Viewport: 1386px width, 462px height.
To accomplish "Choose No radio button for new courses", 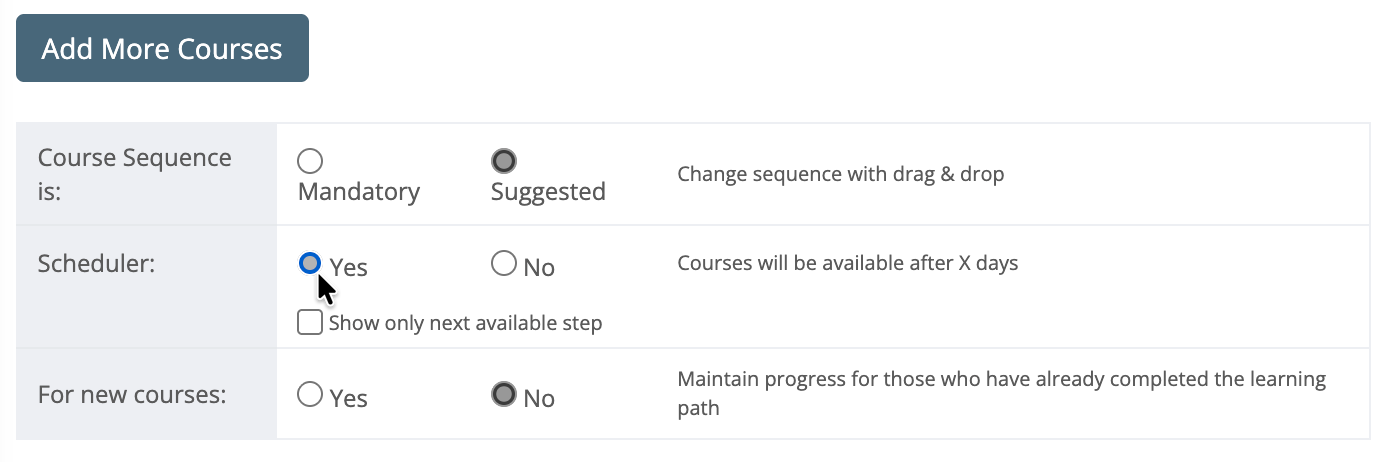I will [503, 395].
